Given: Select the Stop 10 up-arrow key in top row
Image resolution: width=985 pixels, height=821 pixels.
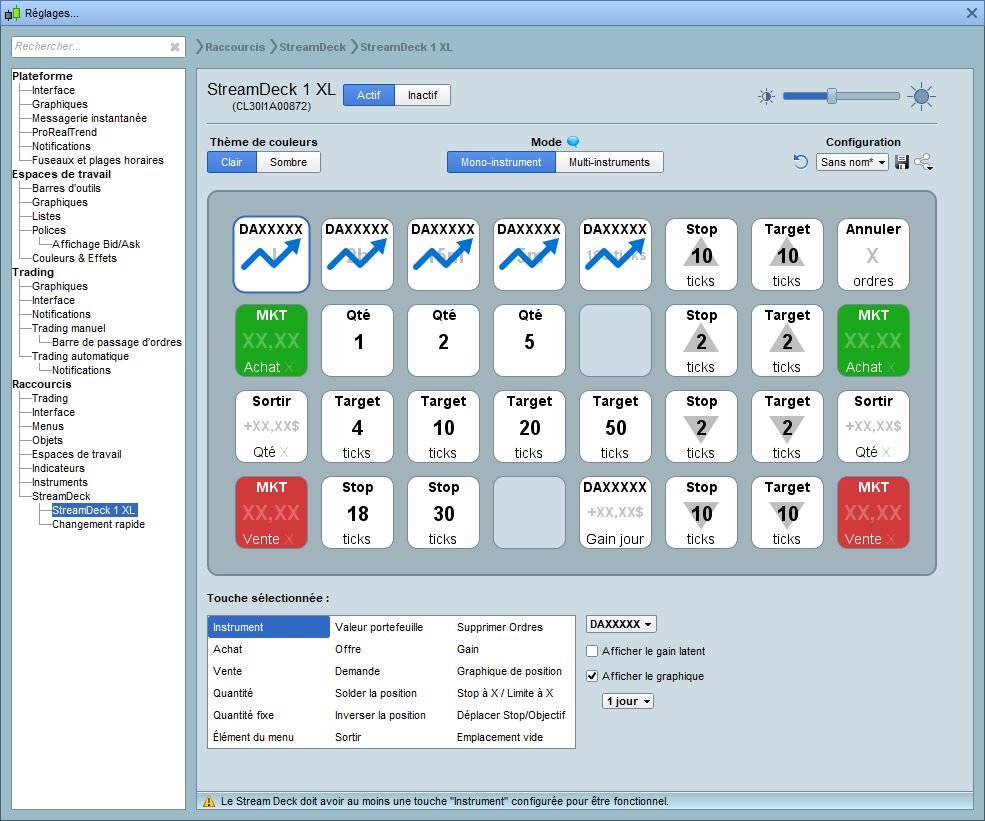Looking at the screenshot, I should (702, 254).
